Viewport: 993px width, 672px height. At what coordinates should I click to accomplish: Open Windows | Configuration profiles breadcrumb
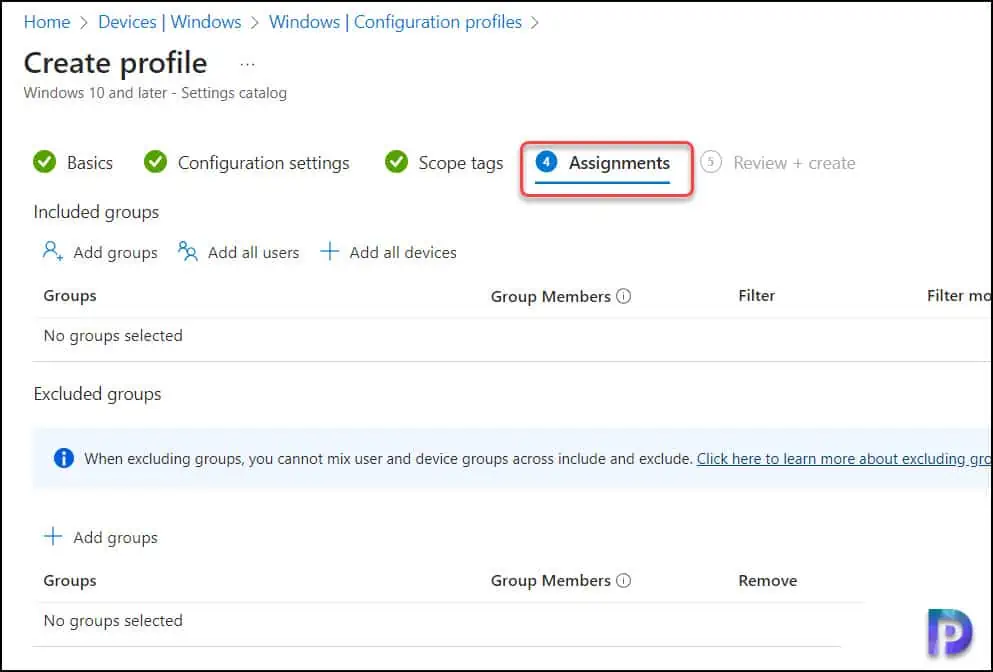[x=395, y=22]
